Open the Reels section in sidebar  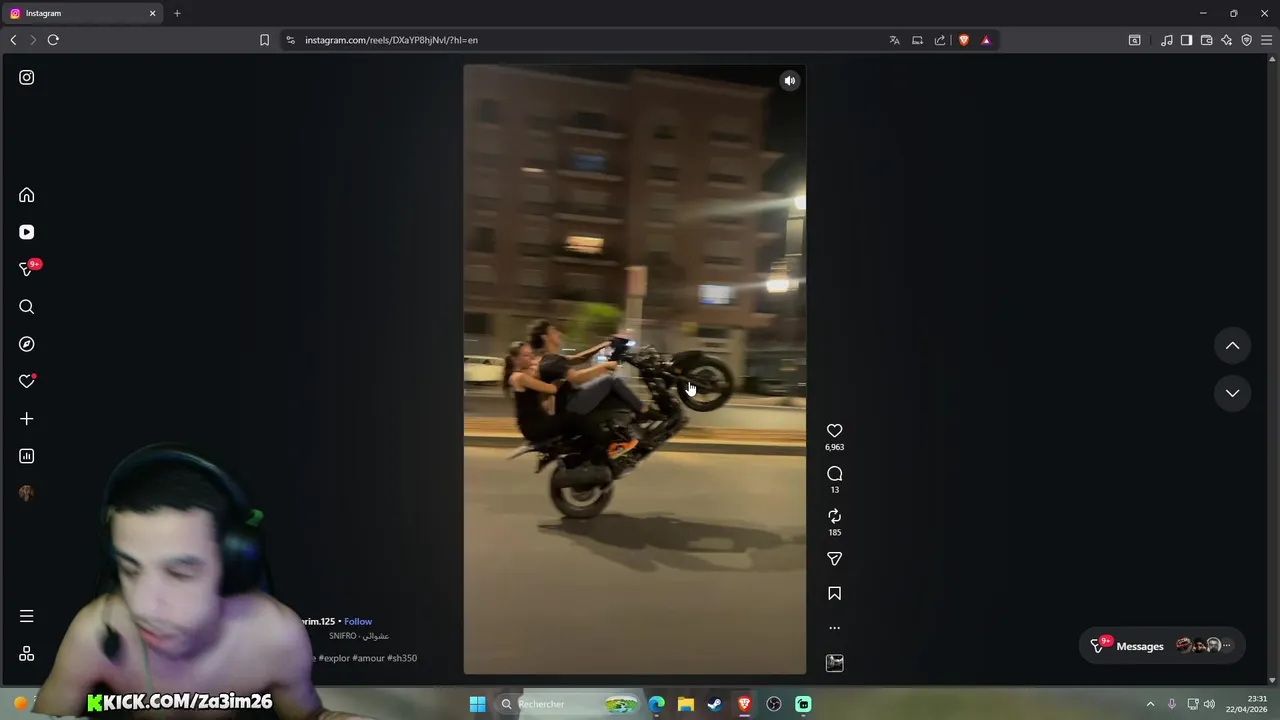point(27,232)
